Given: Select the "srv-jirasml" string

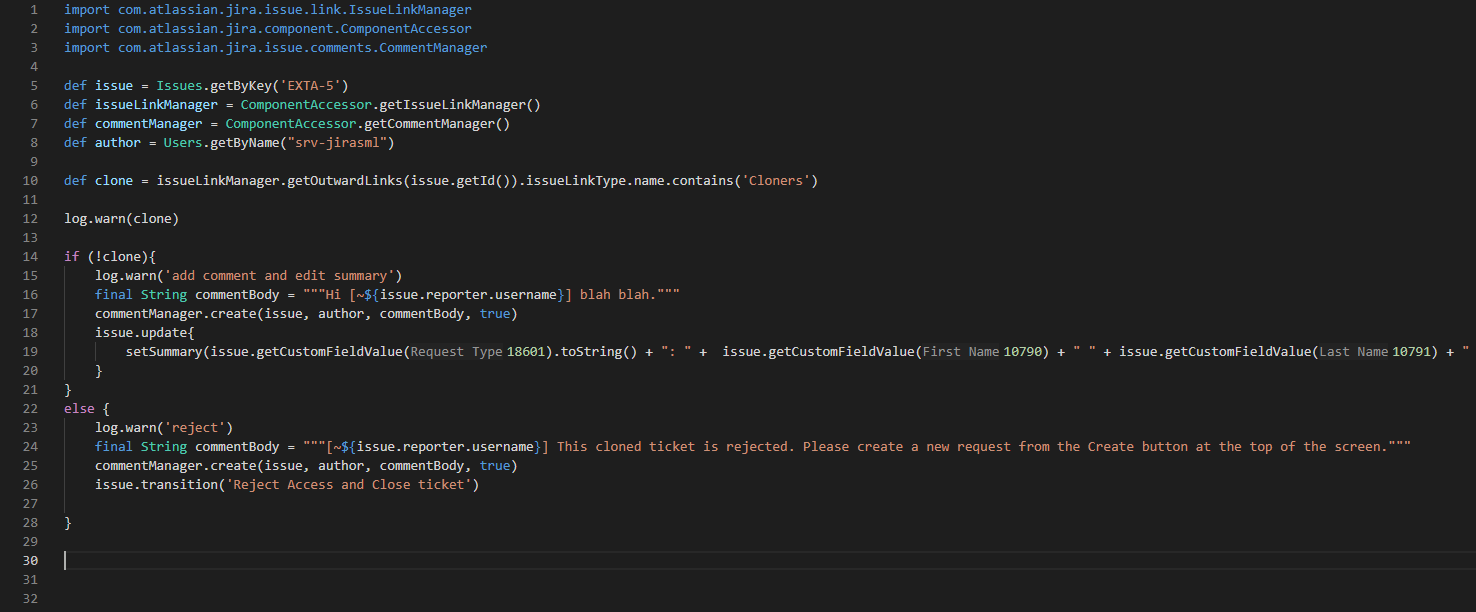Looking at the screenshot, I should (337, 142).
